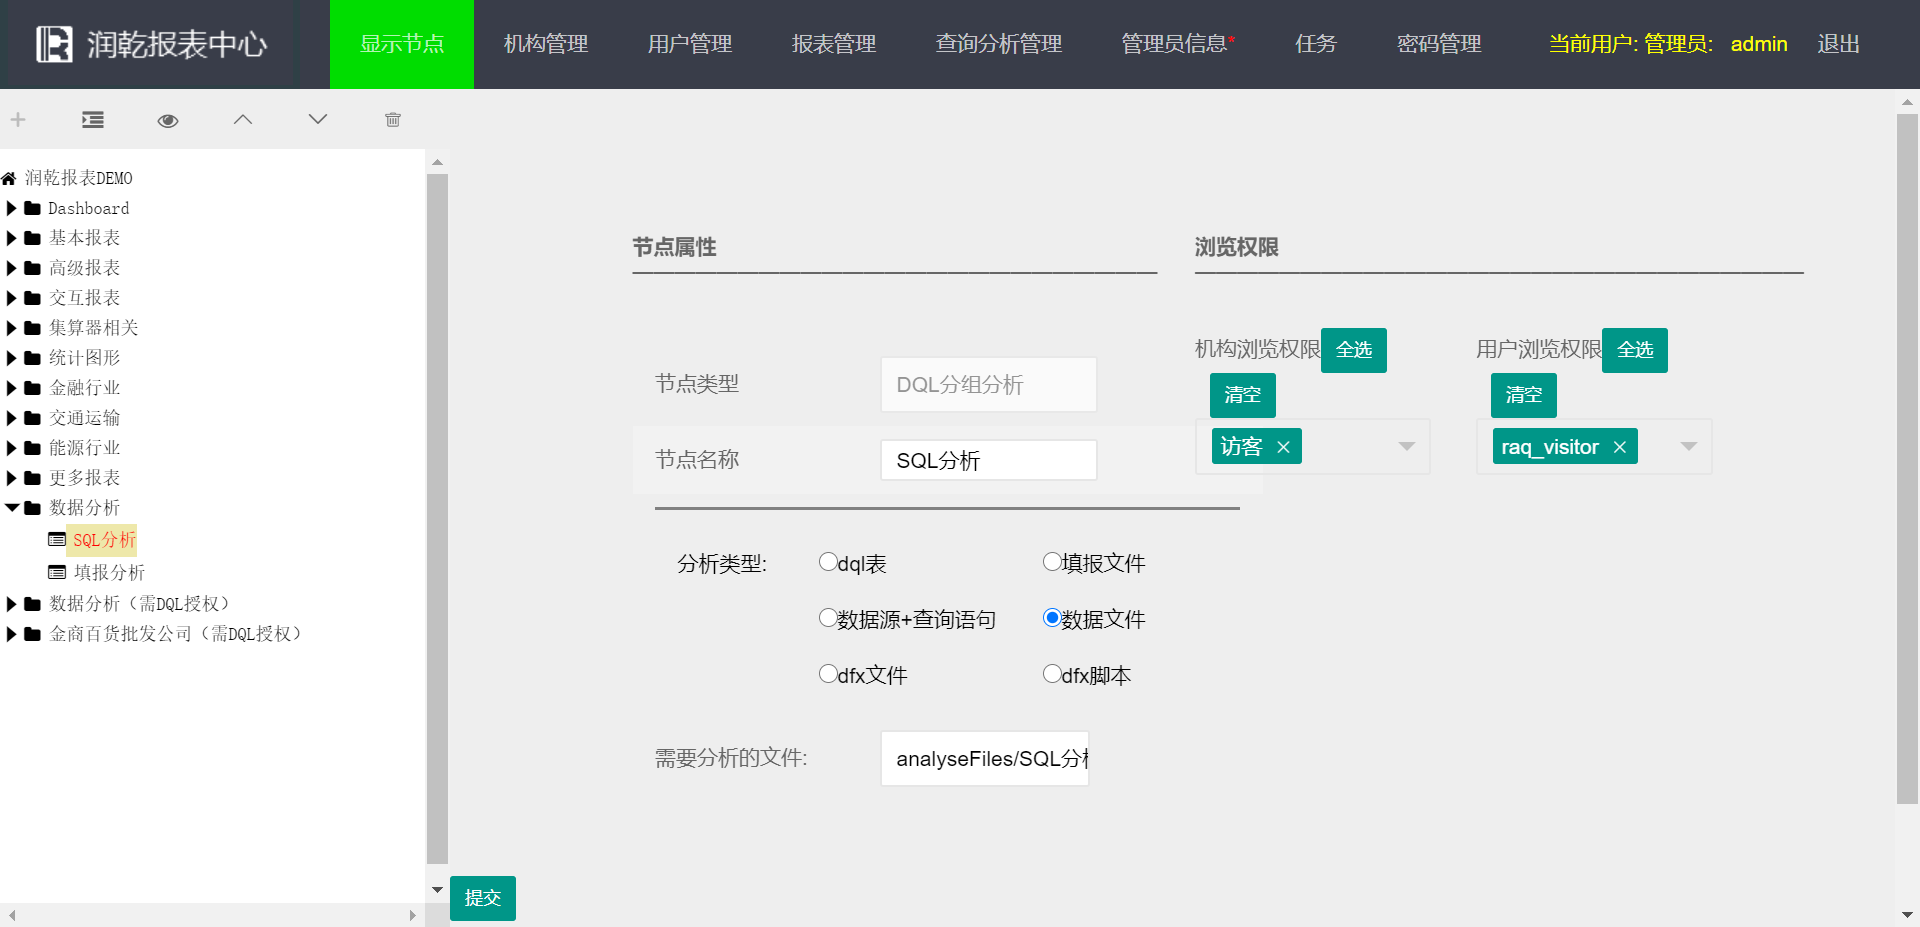
Task: Switch to the 报表管理 tab
Action: coord(834,44)
